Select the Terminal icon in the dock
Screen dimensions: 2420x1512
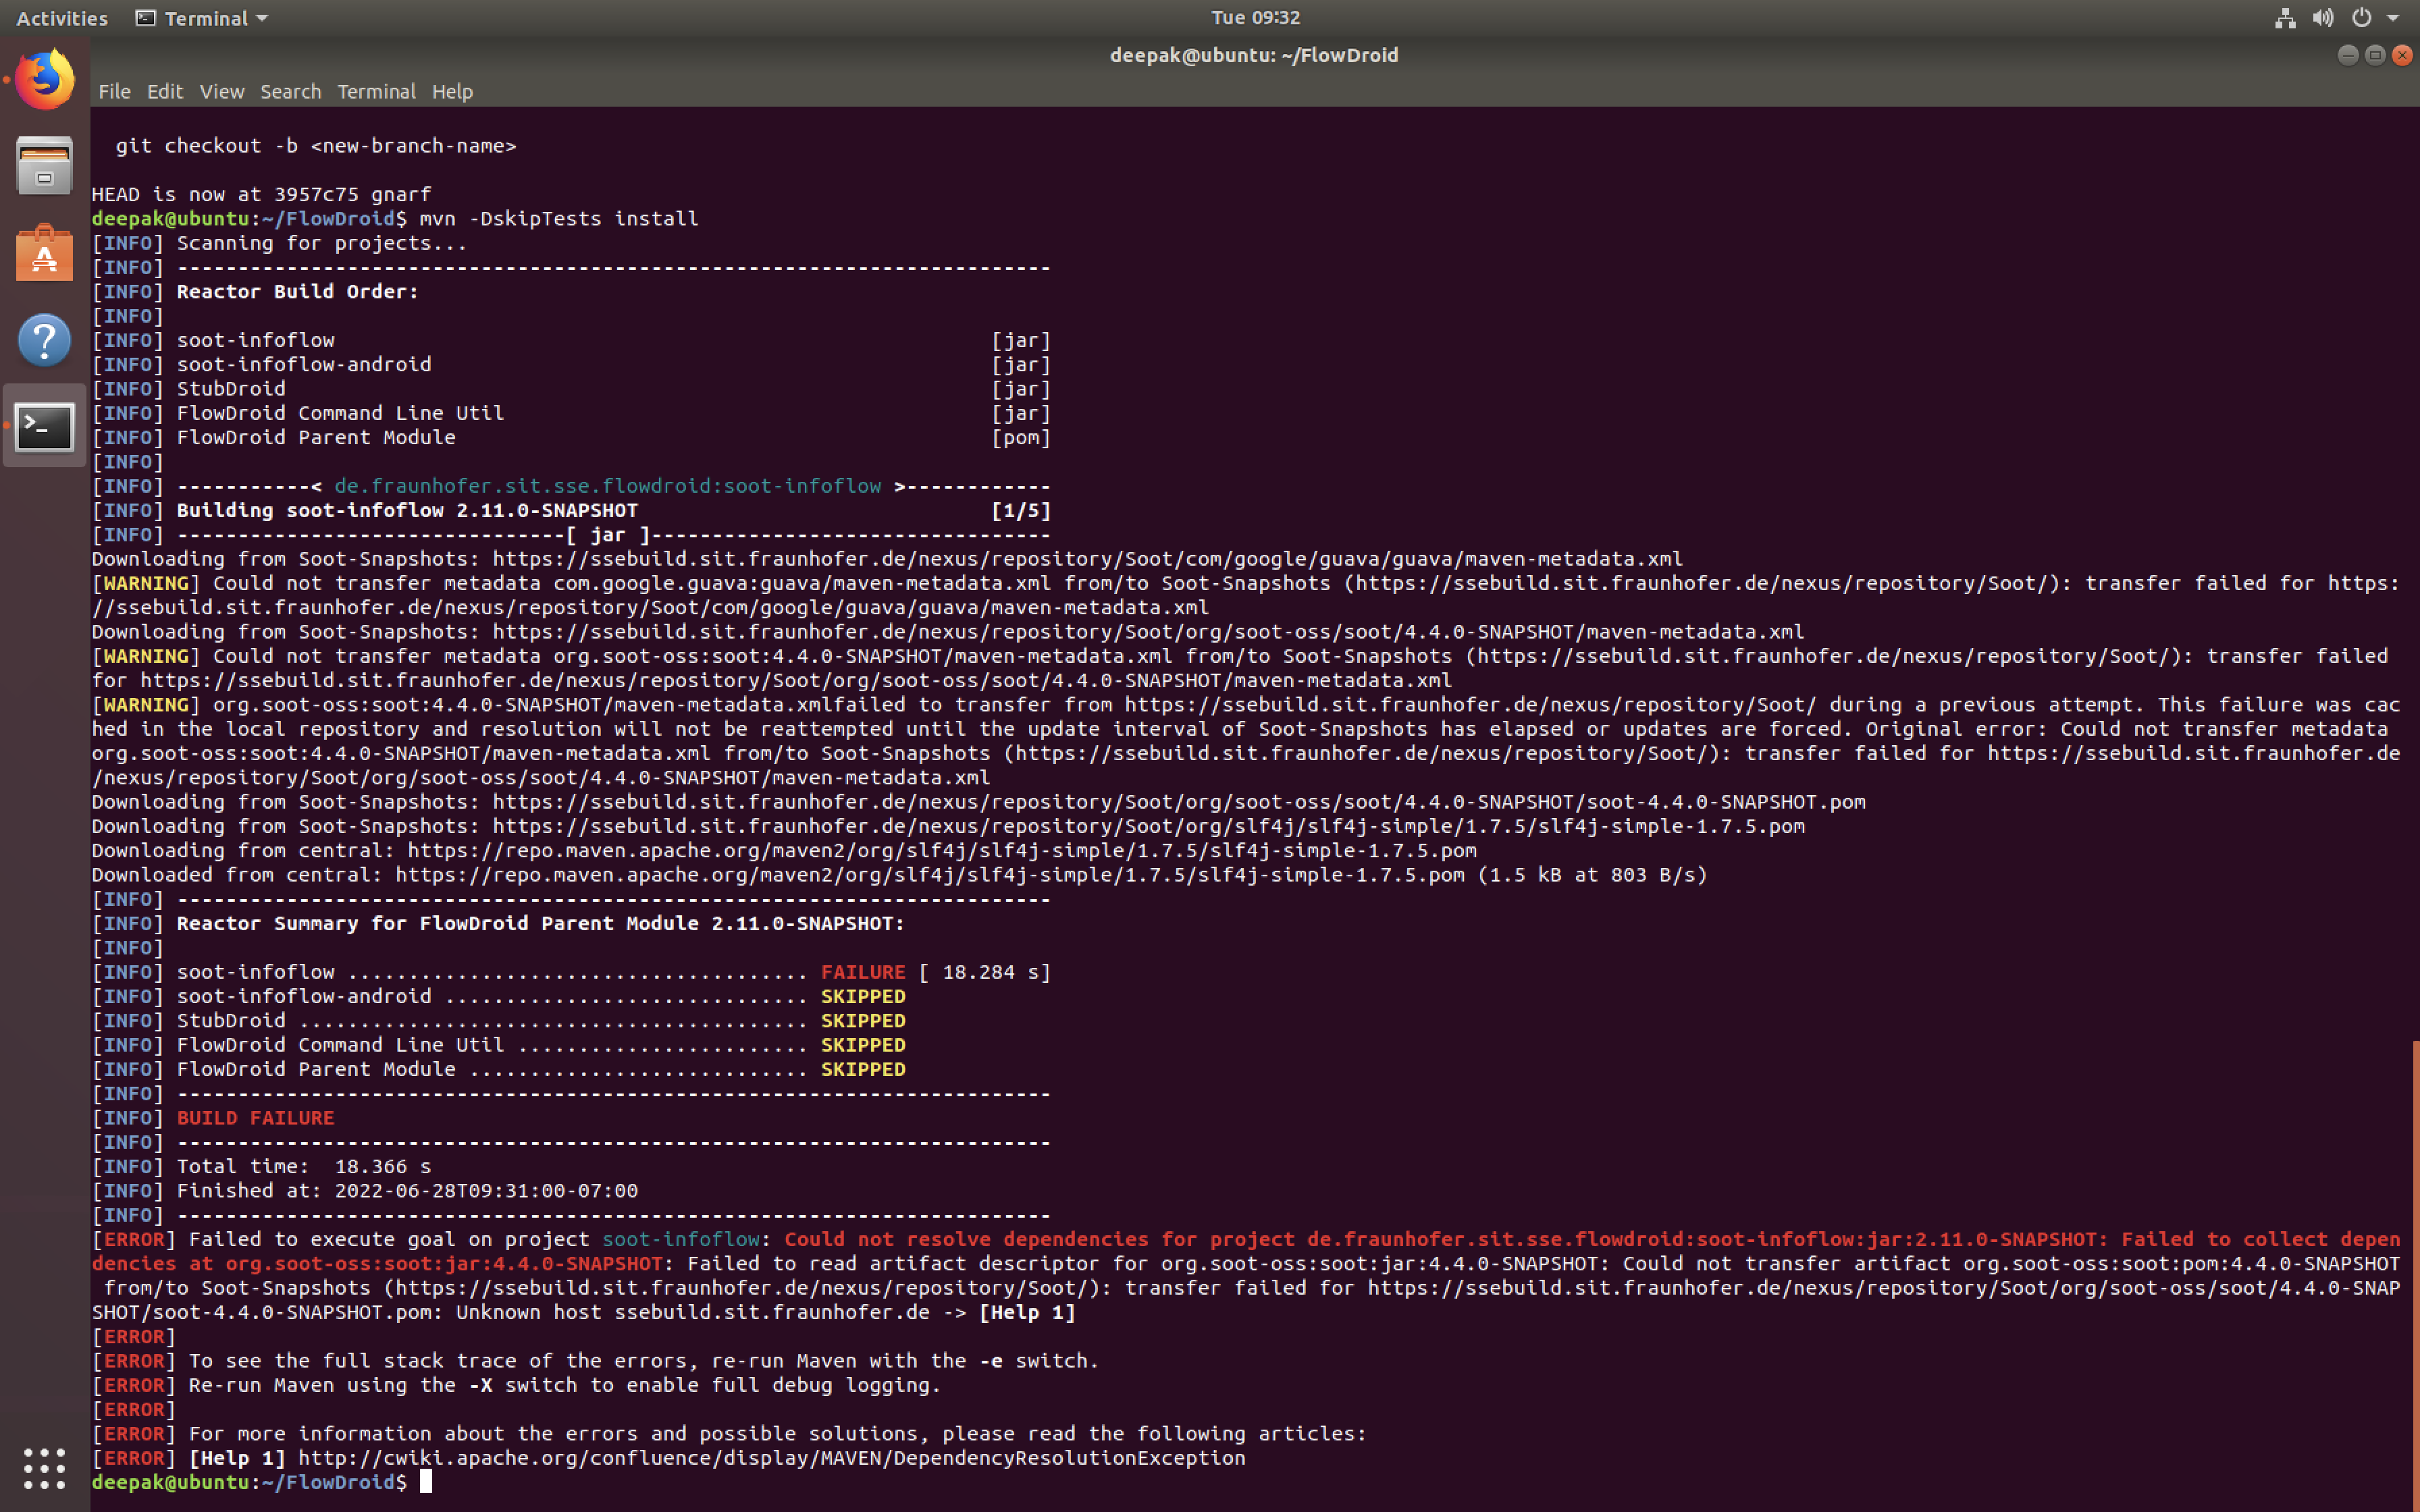pyautogui.click(x=44, y=427)
